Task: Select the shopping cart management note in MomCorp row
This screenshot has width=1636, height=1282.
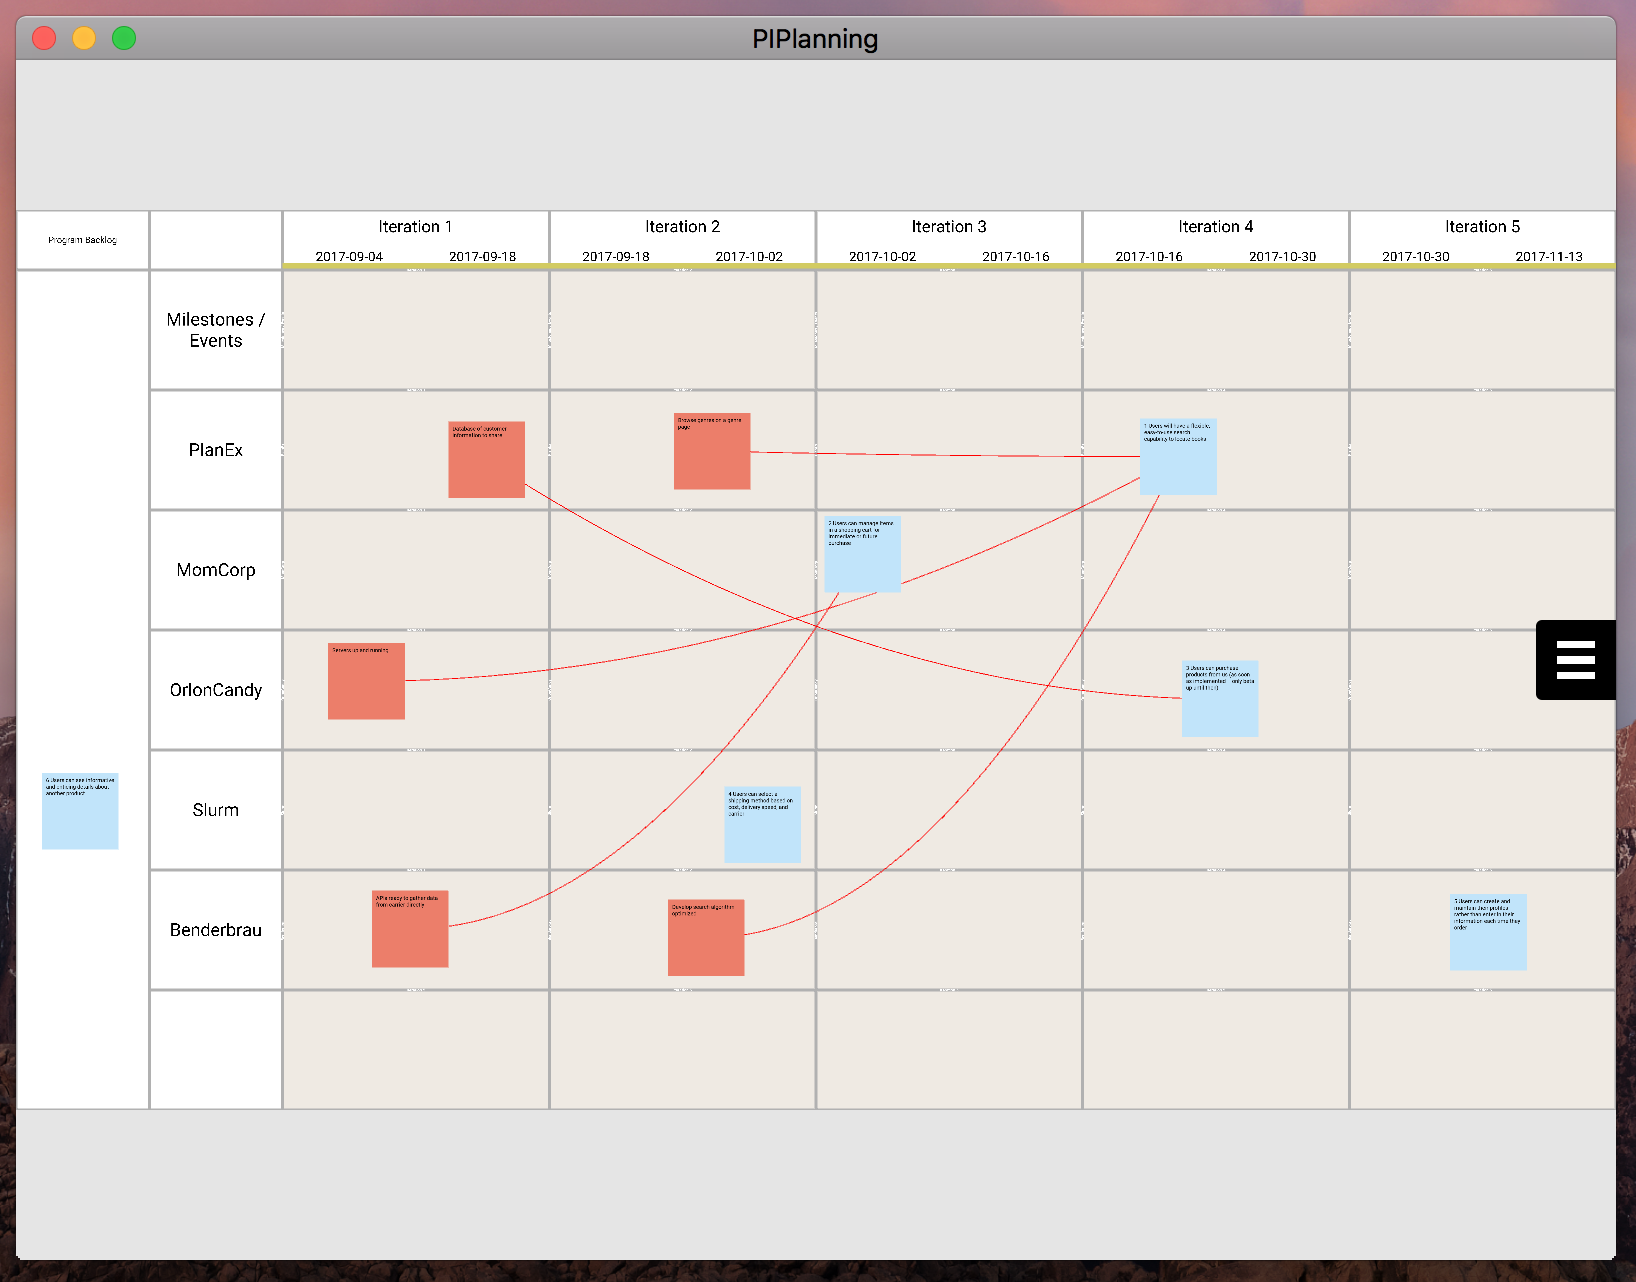Action: click(863, 553)
